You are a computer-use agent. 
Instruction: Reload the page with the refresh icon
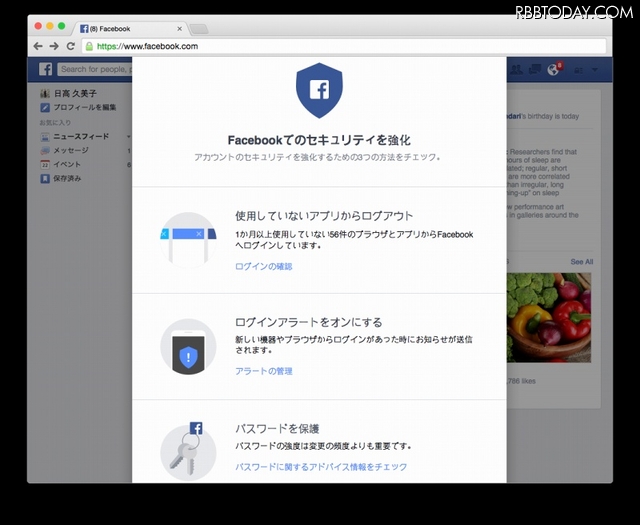pyautogui.click(x=70, y=46)
